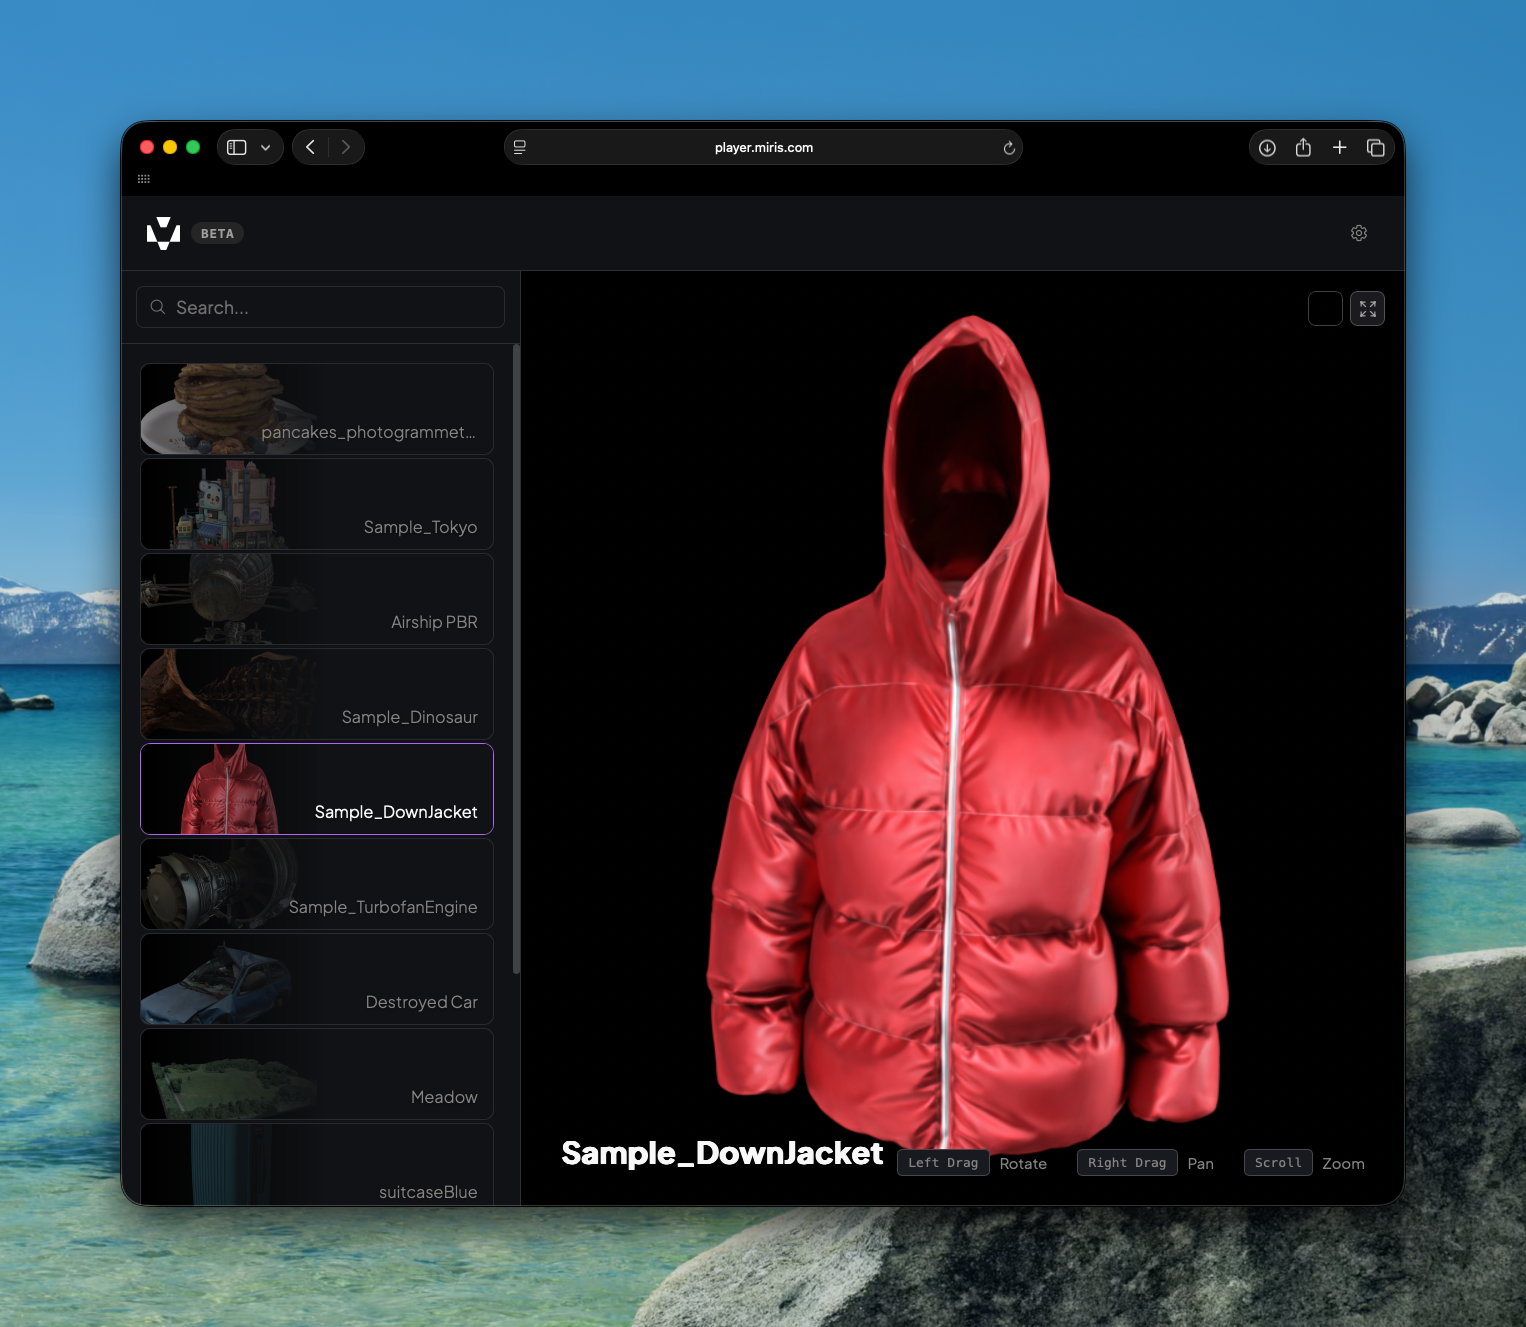Click the Miris logo in the header
Viewport: 1526px width, 1327px height.
pos(163,233)
